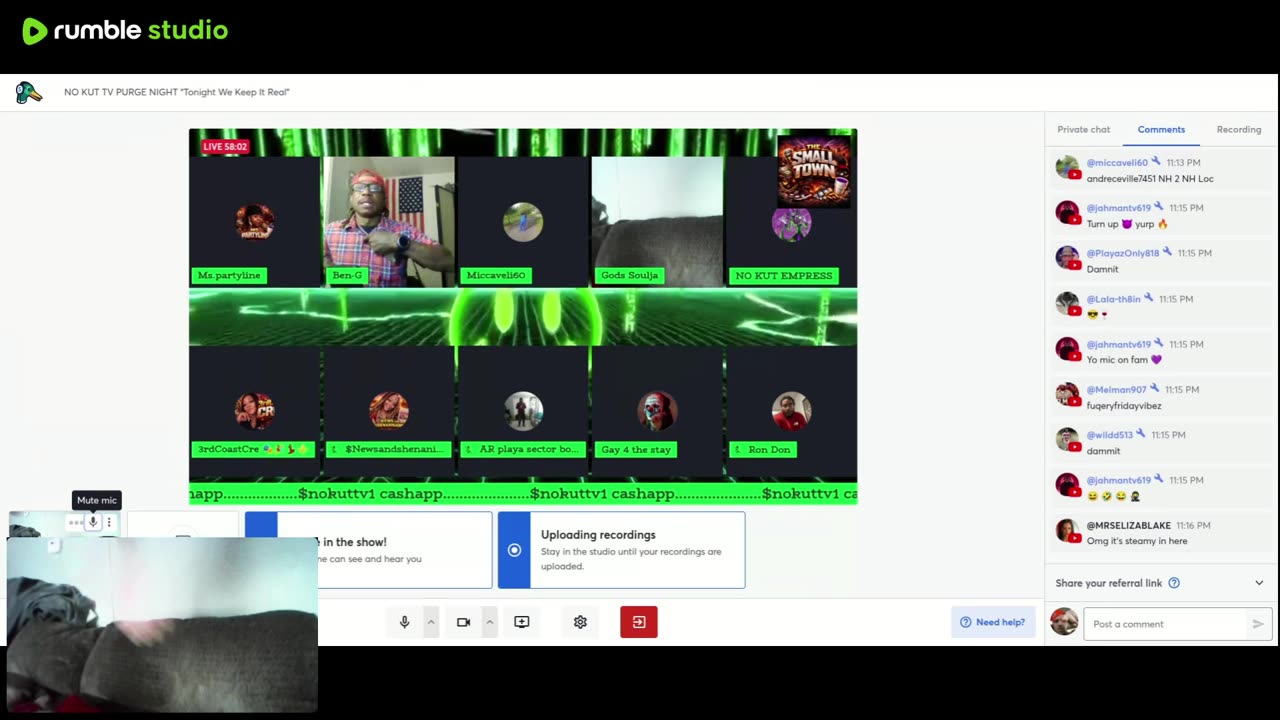The image size is (1280, 720).
Task: Switch to Recording tab
Action: (1239, 129)
